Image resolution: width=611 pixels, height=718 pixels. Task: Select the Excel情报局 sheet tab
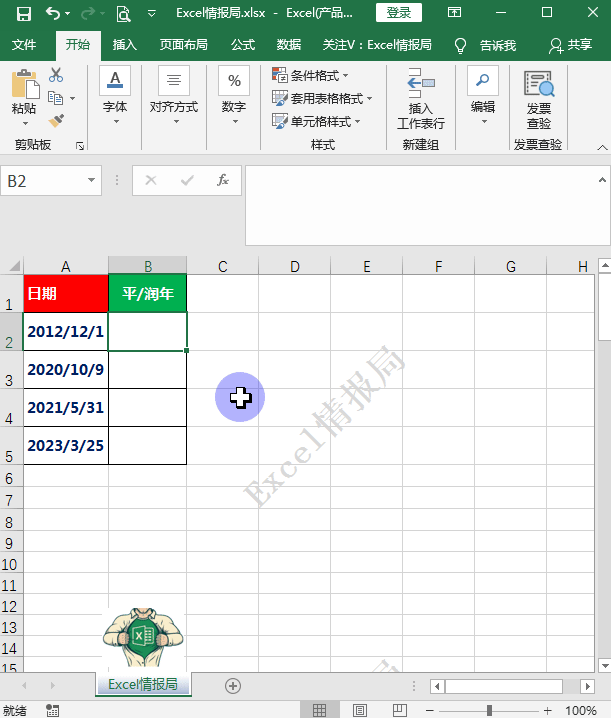(x=143, y=685)
